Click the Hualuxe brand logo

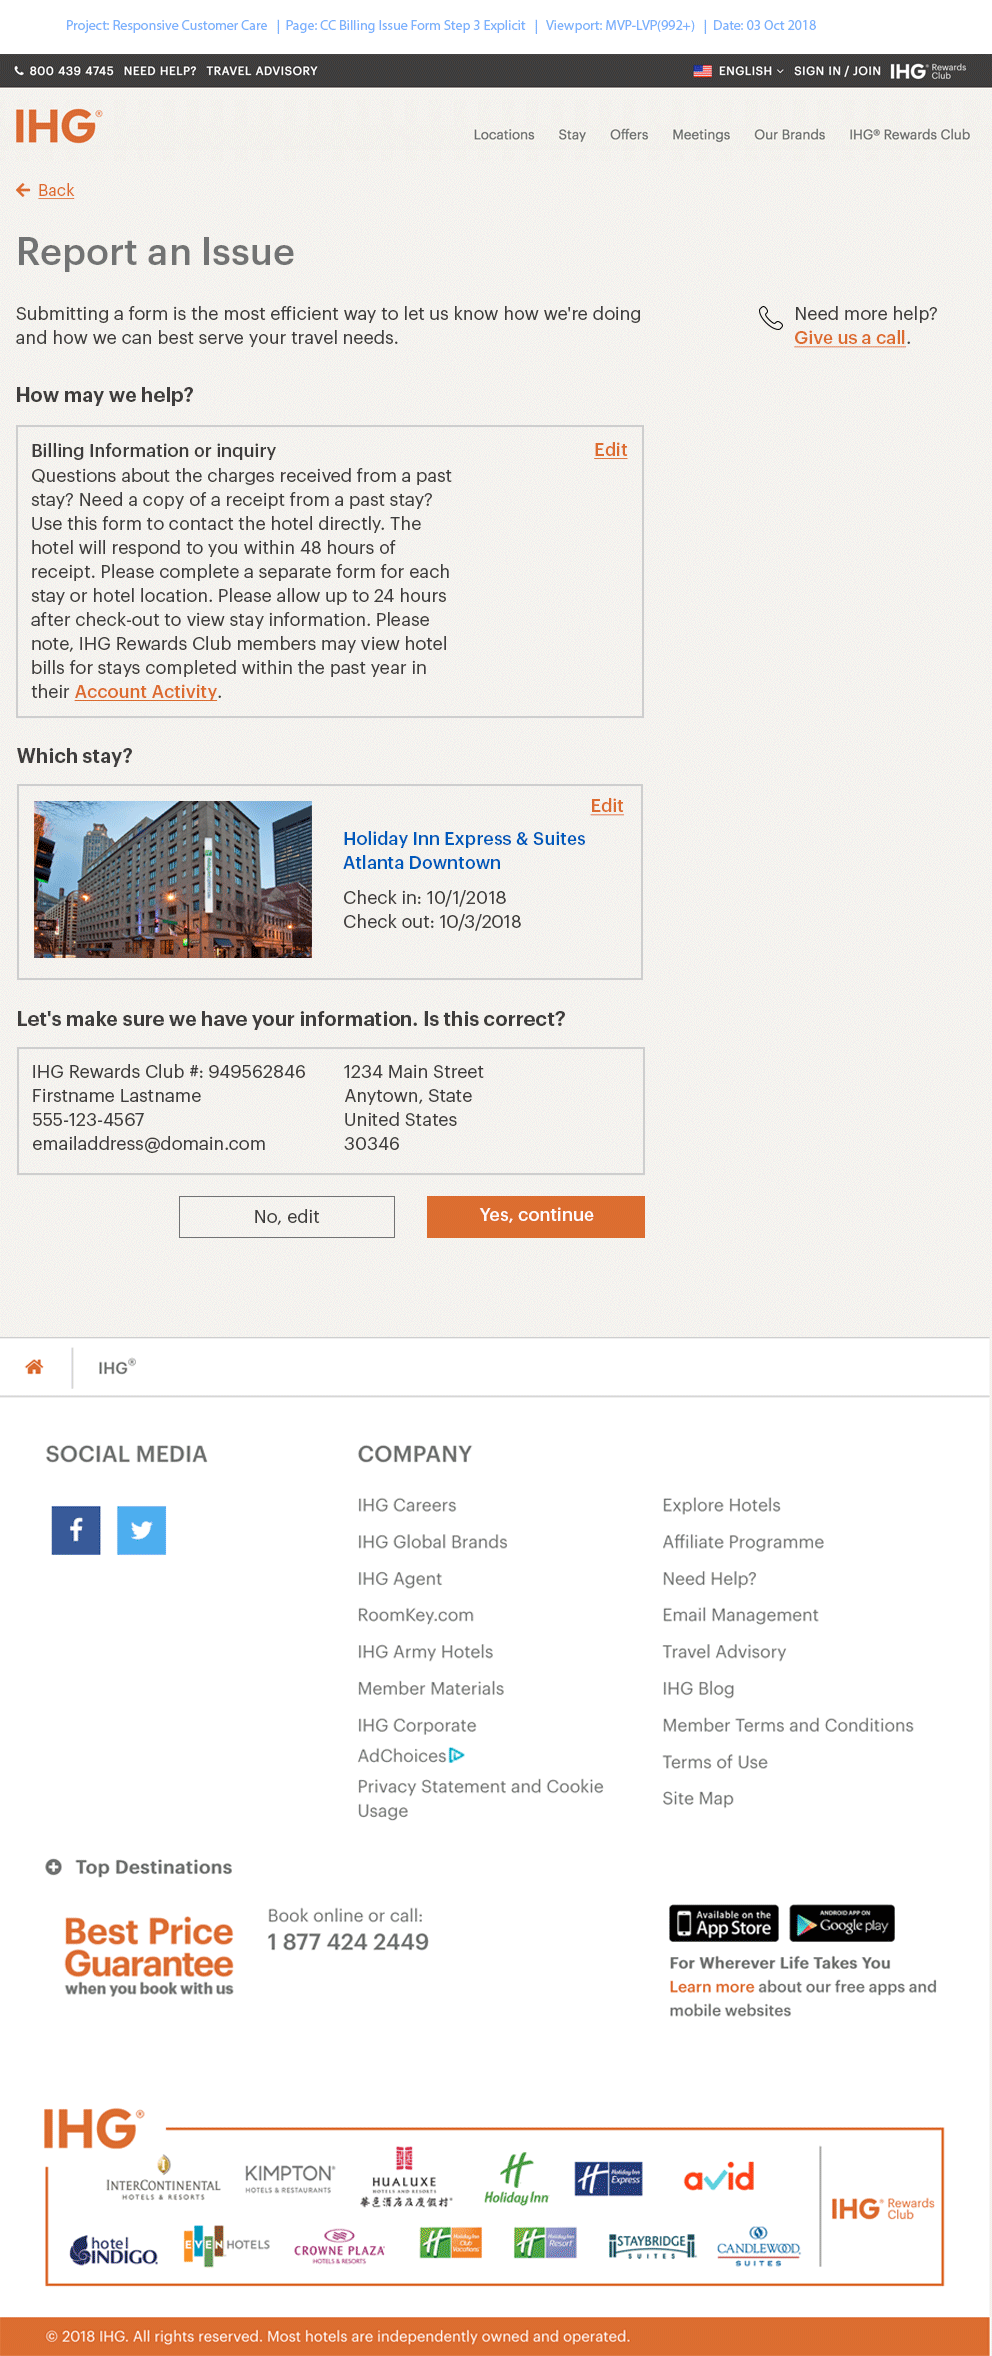(x=404, y=2177)
